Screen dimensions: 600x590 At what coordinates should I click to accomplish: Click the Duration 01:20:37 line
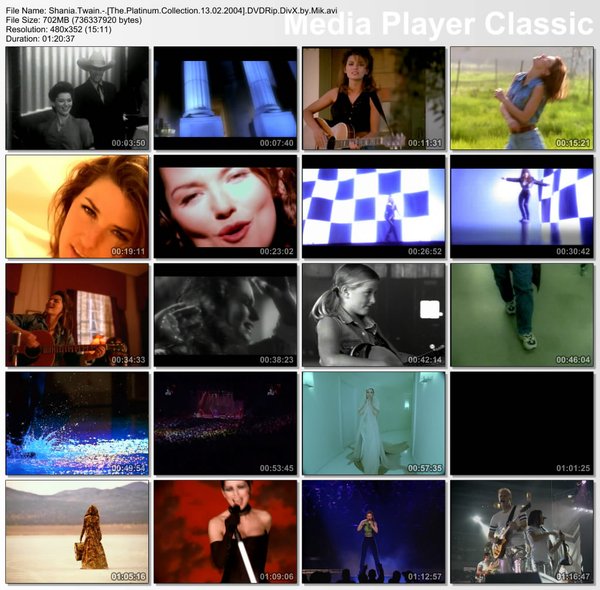(x=40, y=39)
